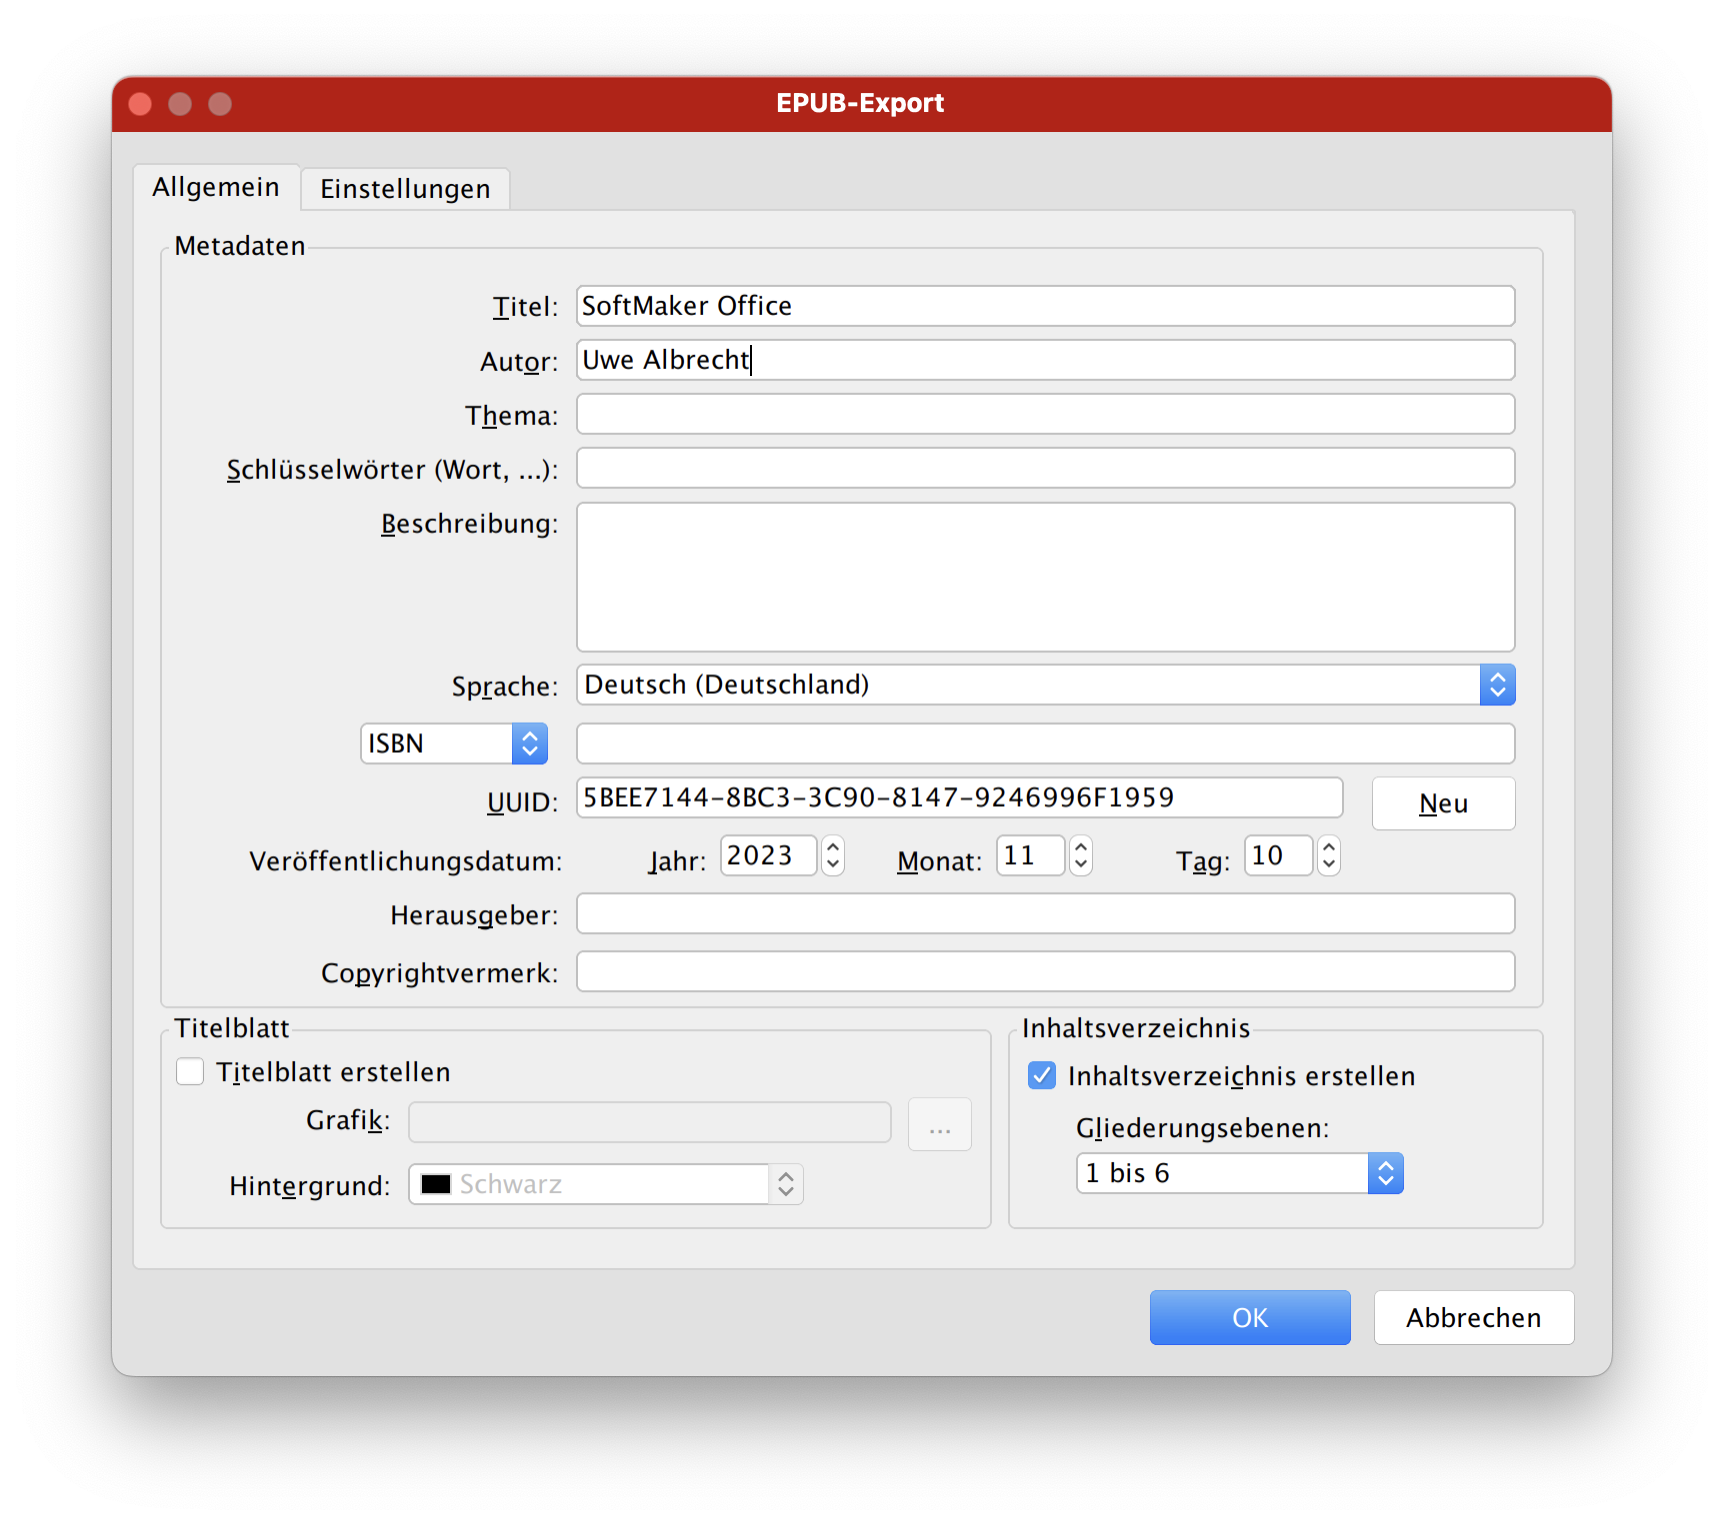Screen dimensions: 1724x1524
Task: Switch to the Einstellungen tab
Action: pos(404,188)
